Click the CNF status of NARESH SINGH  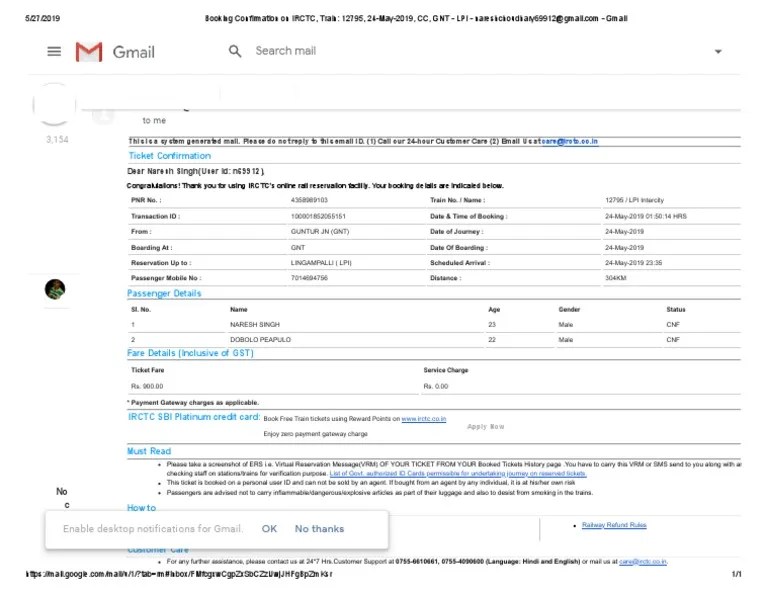click(x=673, y=325)
